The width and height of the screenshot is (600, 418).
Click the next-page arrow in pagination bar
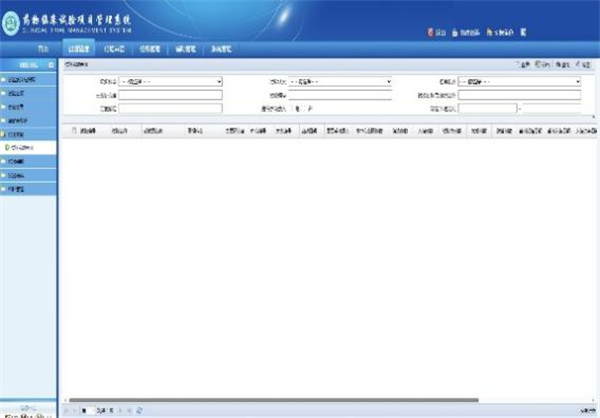coord(120,411)
